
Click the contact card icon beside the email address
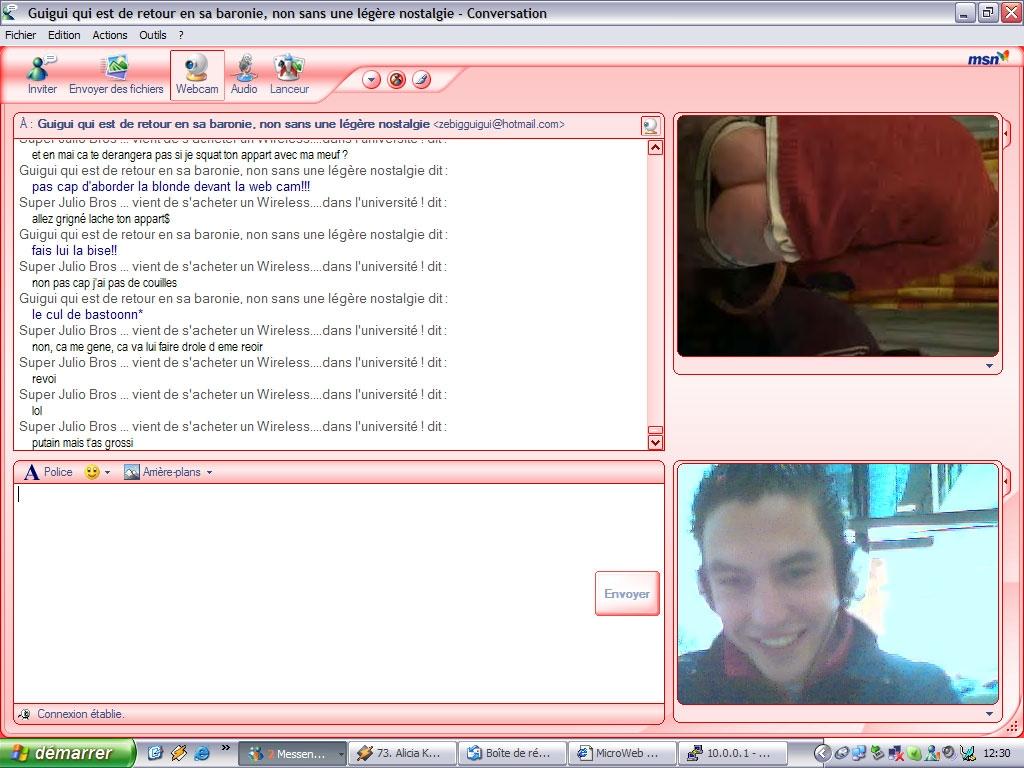(x=650, y=125)
